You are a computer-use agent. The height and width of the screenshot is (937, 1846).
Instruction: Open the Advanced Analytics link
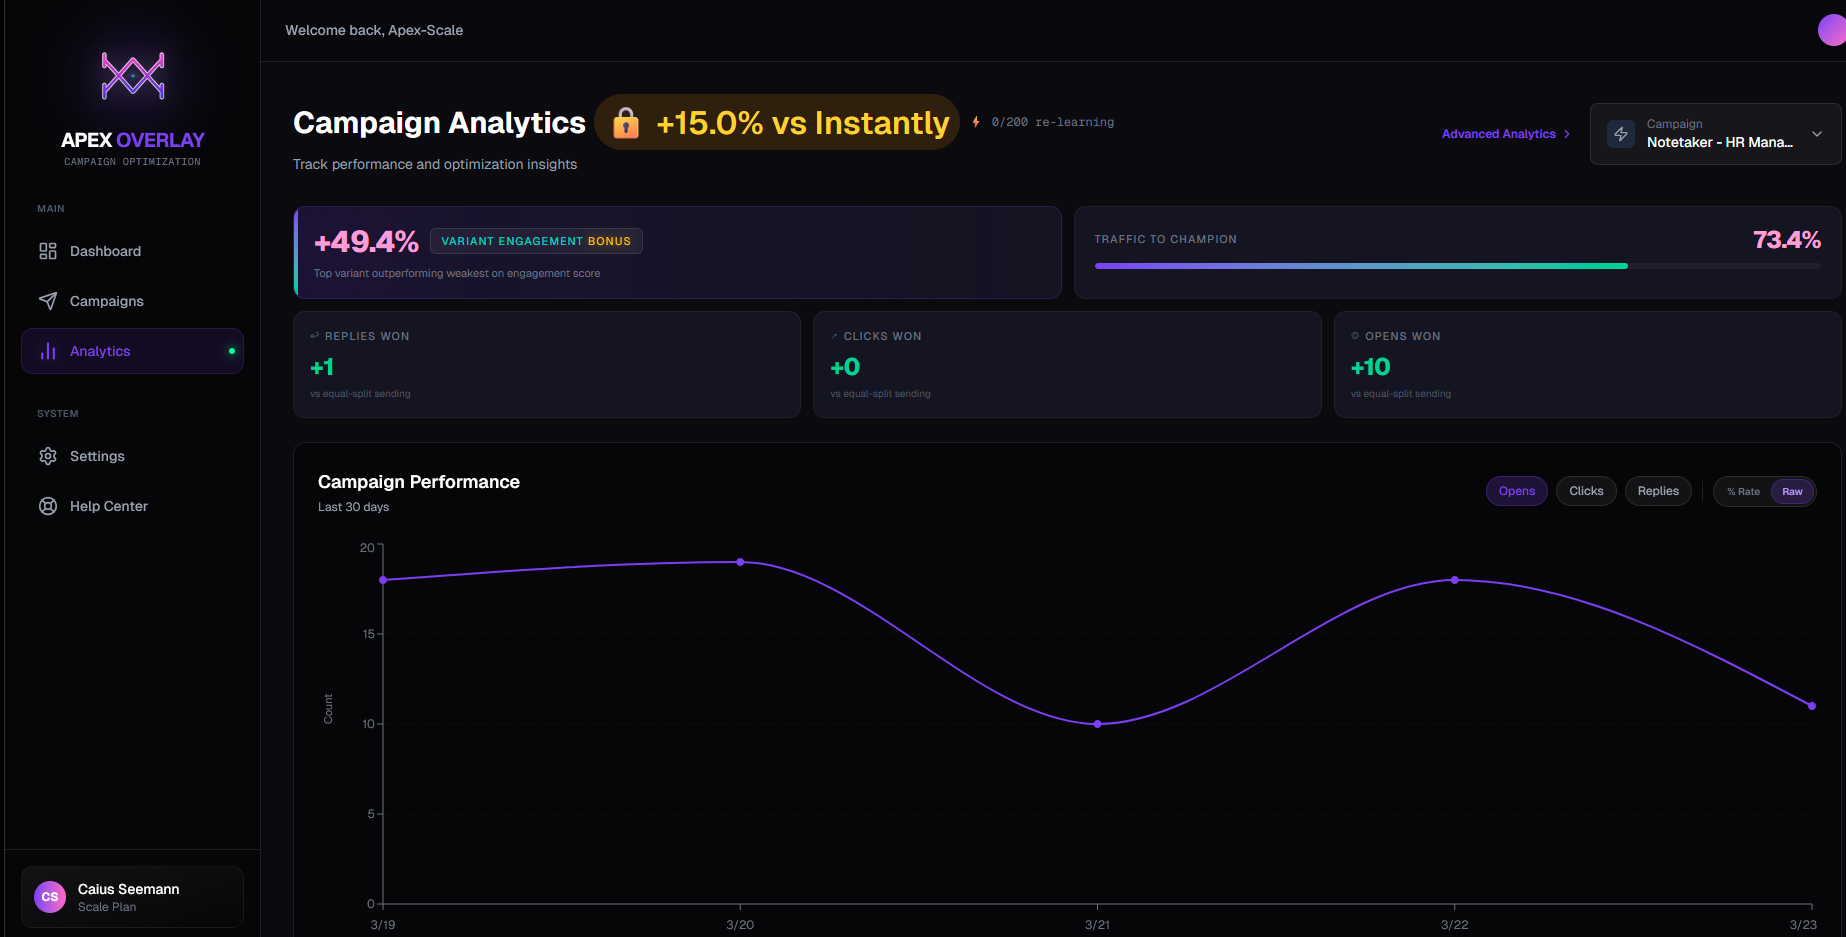point(1498,133)
